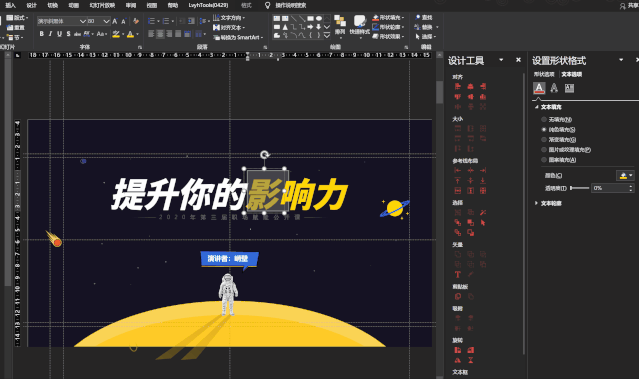Select the oval shape in shapes gallery

coord(319,18)
